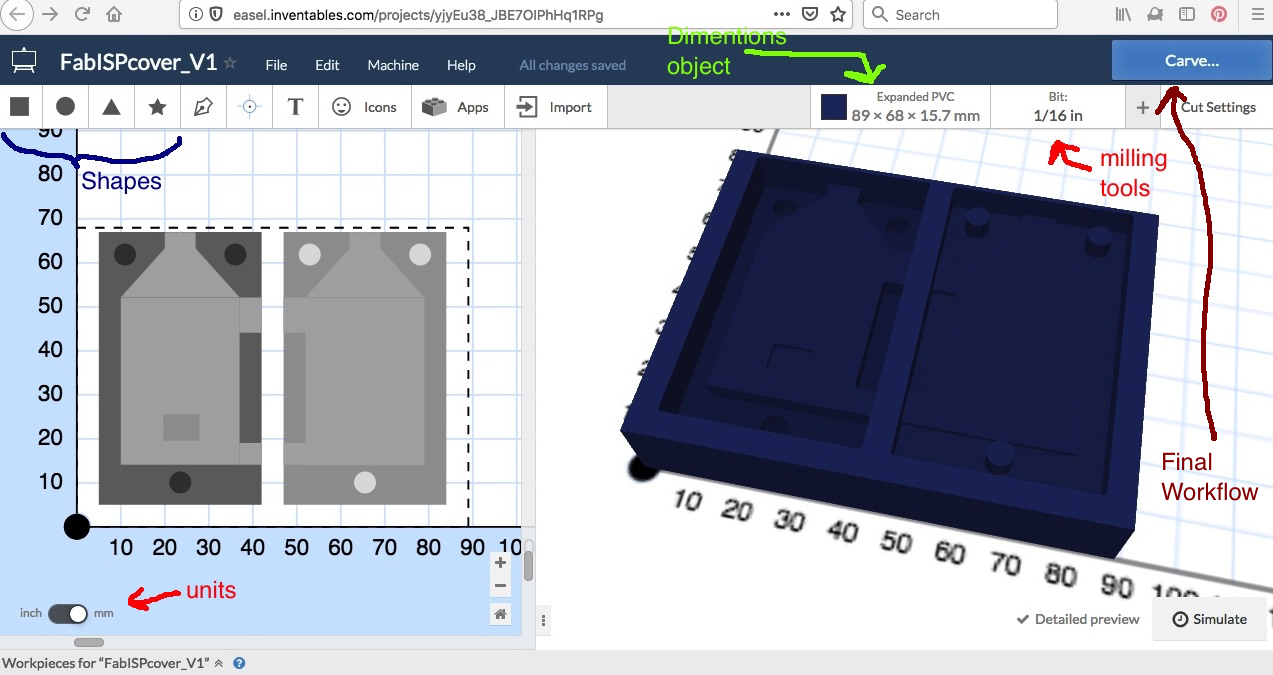Open the Help menu
This screenshot has height=675, width=1273.
pos(461,65)
